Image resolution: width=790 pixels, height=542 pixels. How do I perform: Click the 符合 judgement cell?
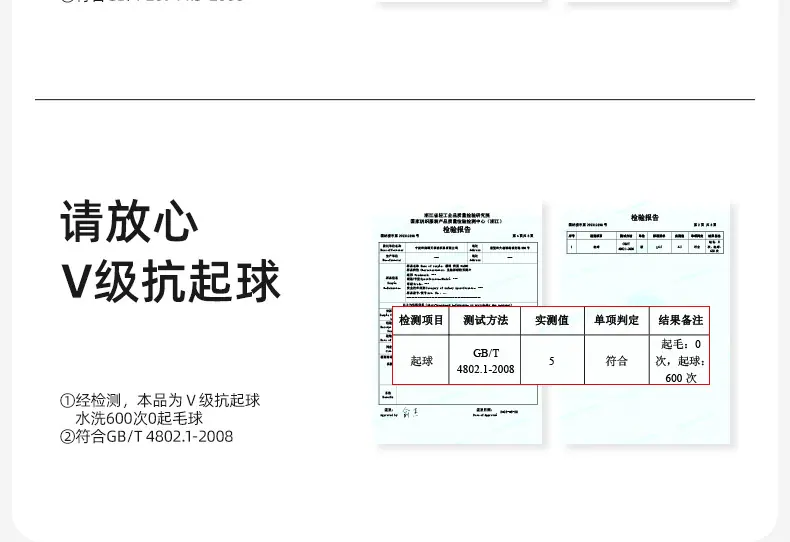coord(617,361)
